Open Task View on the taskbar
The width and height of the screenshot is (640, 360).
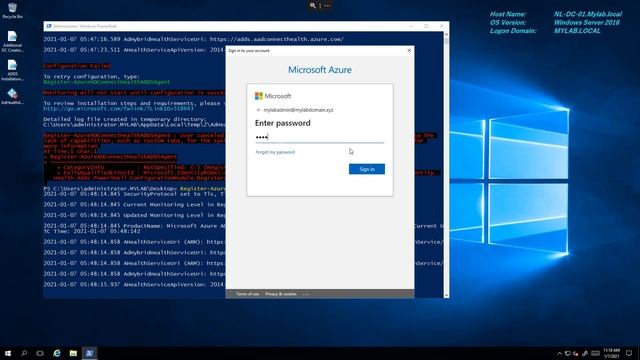[40, 353]
